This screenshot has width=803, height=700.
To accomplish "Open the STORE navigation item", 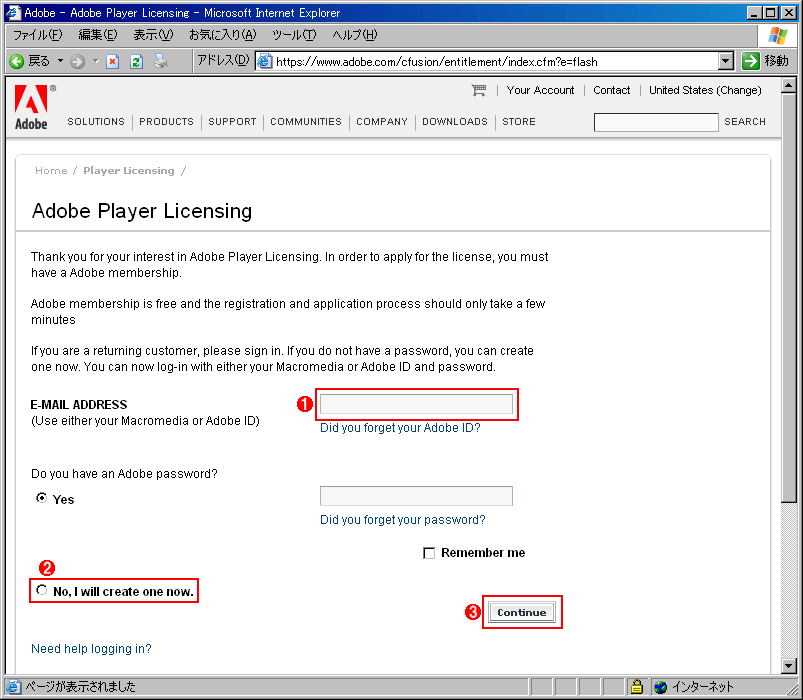I will [x=519, y=122].
